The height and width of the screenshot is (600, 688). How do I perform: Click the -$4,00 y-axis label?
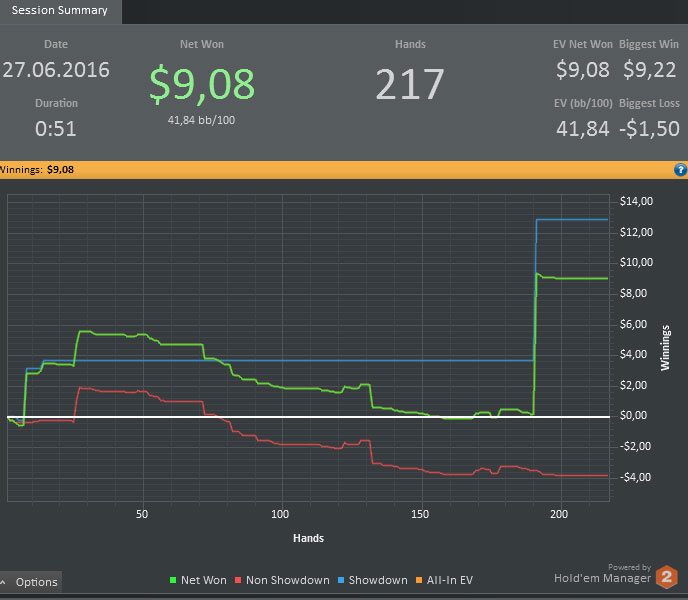coord(635,477)
